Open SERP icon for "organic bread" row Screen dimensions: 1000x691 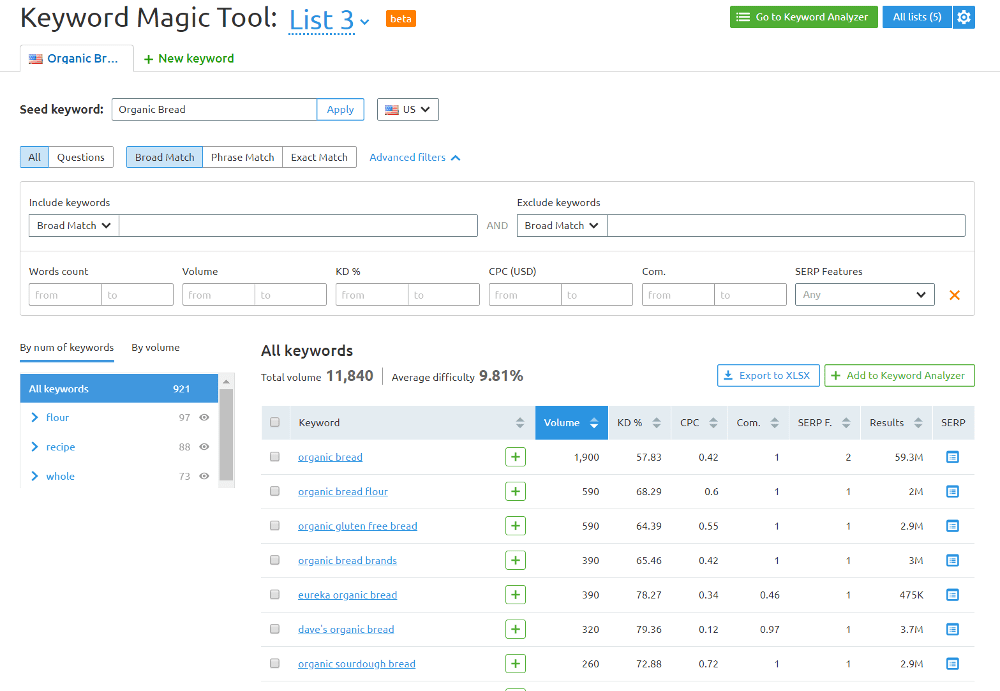point(952,456)
